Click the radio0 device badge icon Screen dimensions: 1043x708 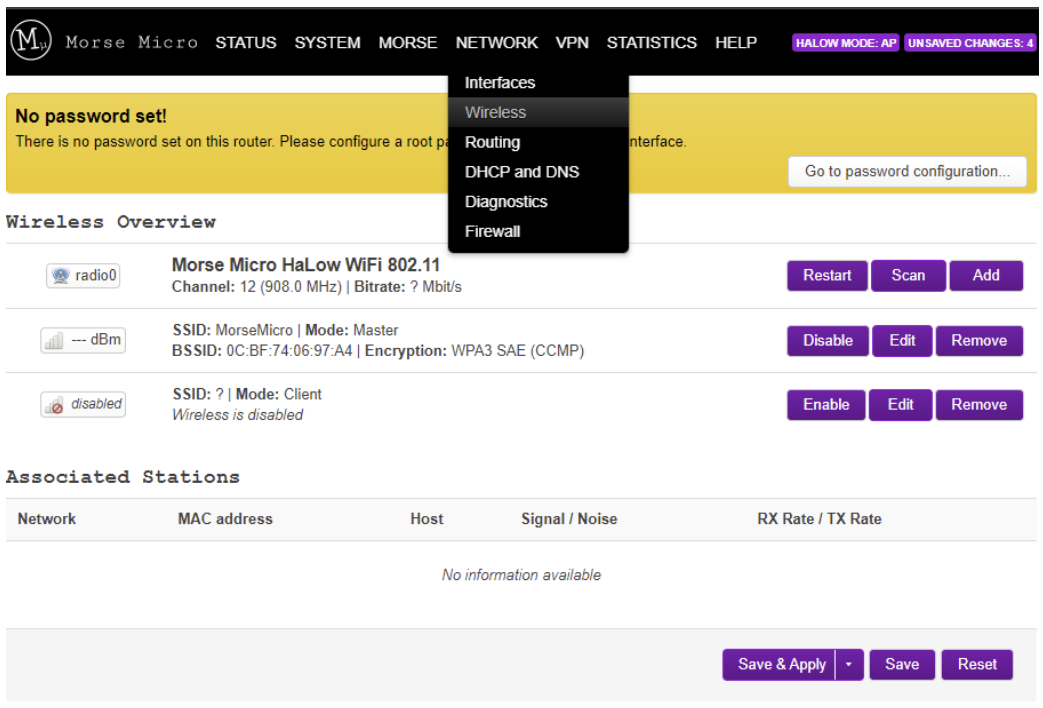point(83,276)
